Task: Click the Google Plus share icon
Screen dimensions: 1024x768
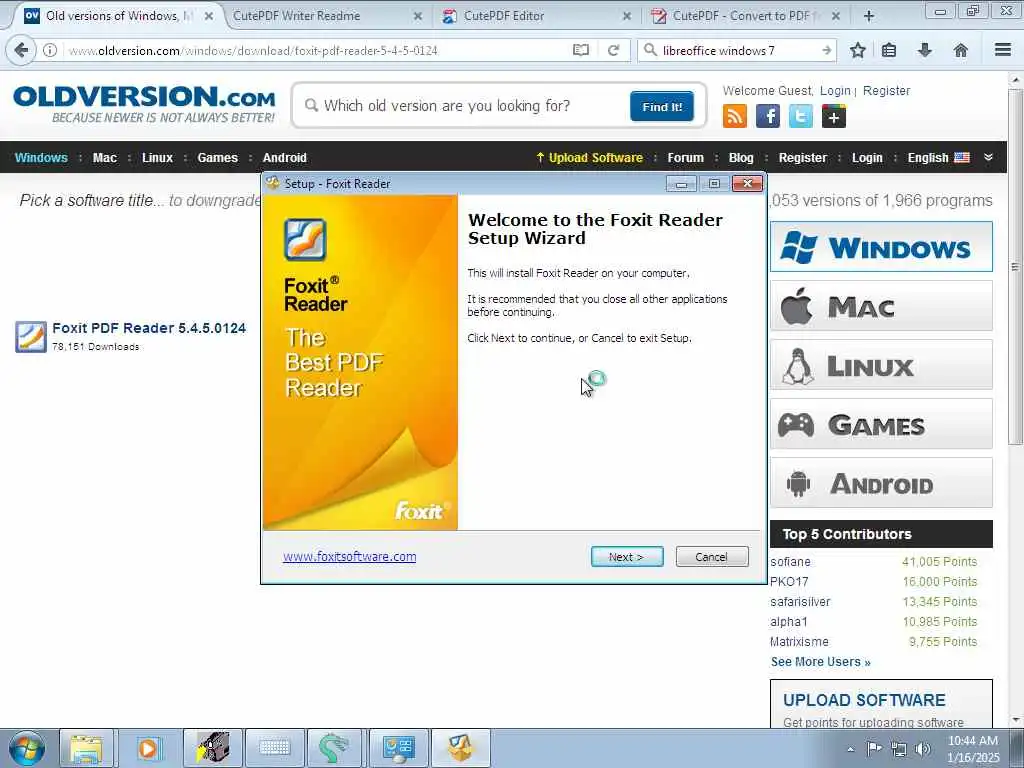Action: pyautogui.click(x=834, y=116)
